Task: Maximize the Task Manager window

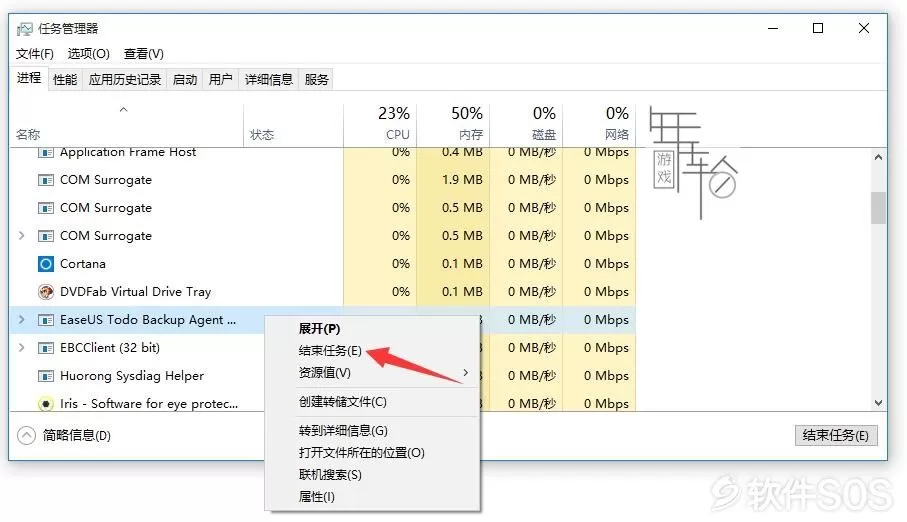Action: tap(818, 28)
